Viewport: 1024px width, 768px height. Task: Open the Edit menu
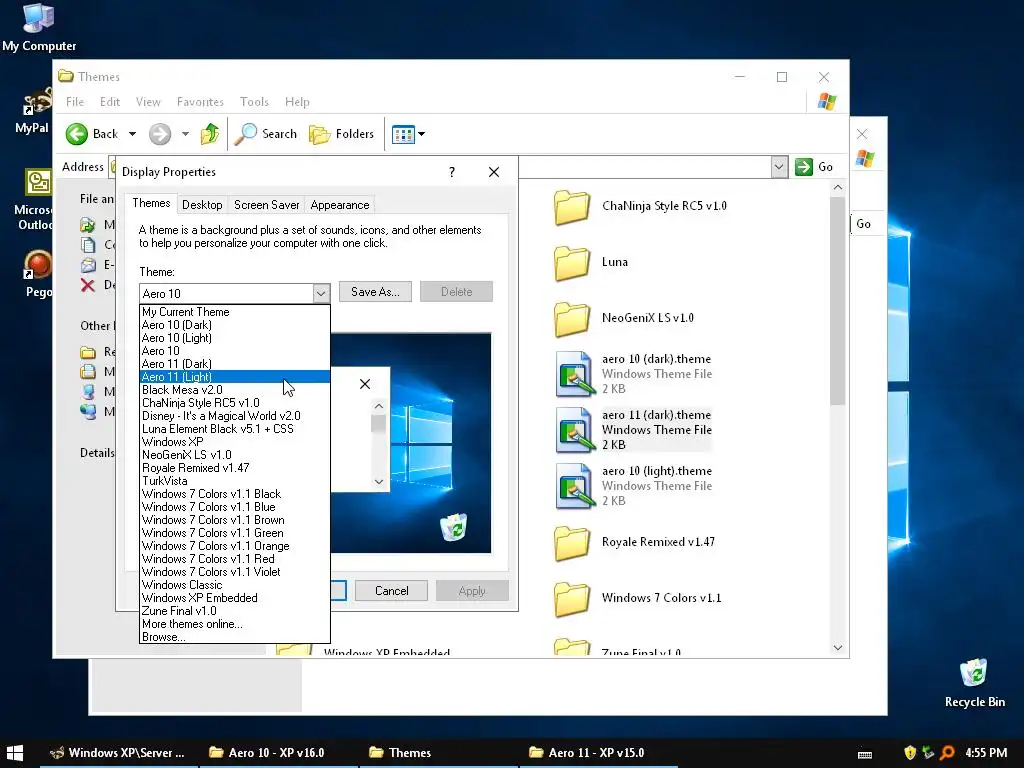click(110, 102)
